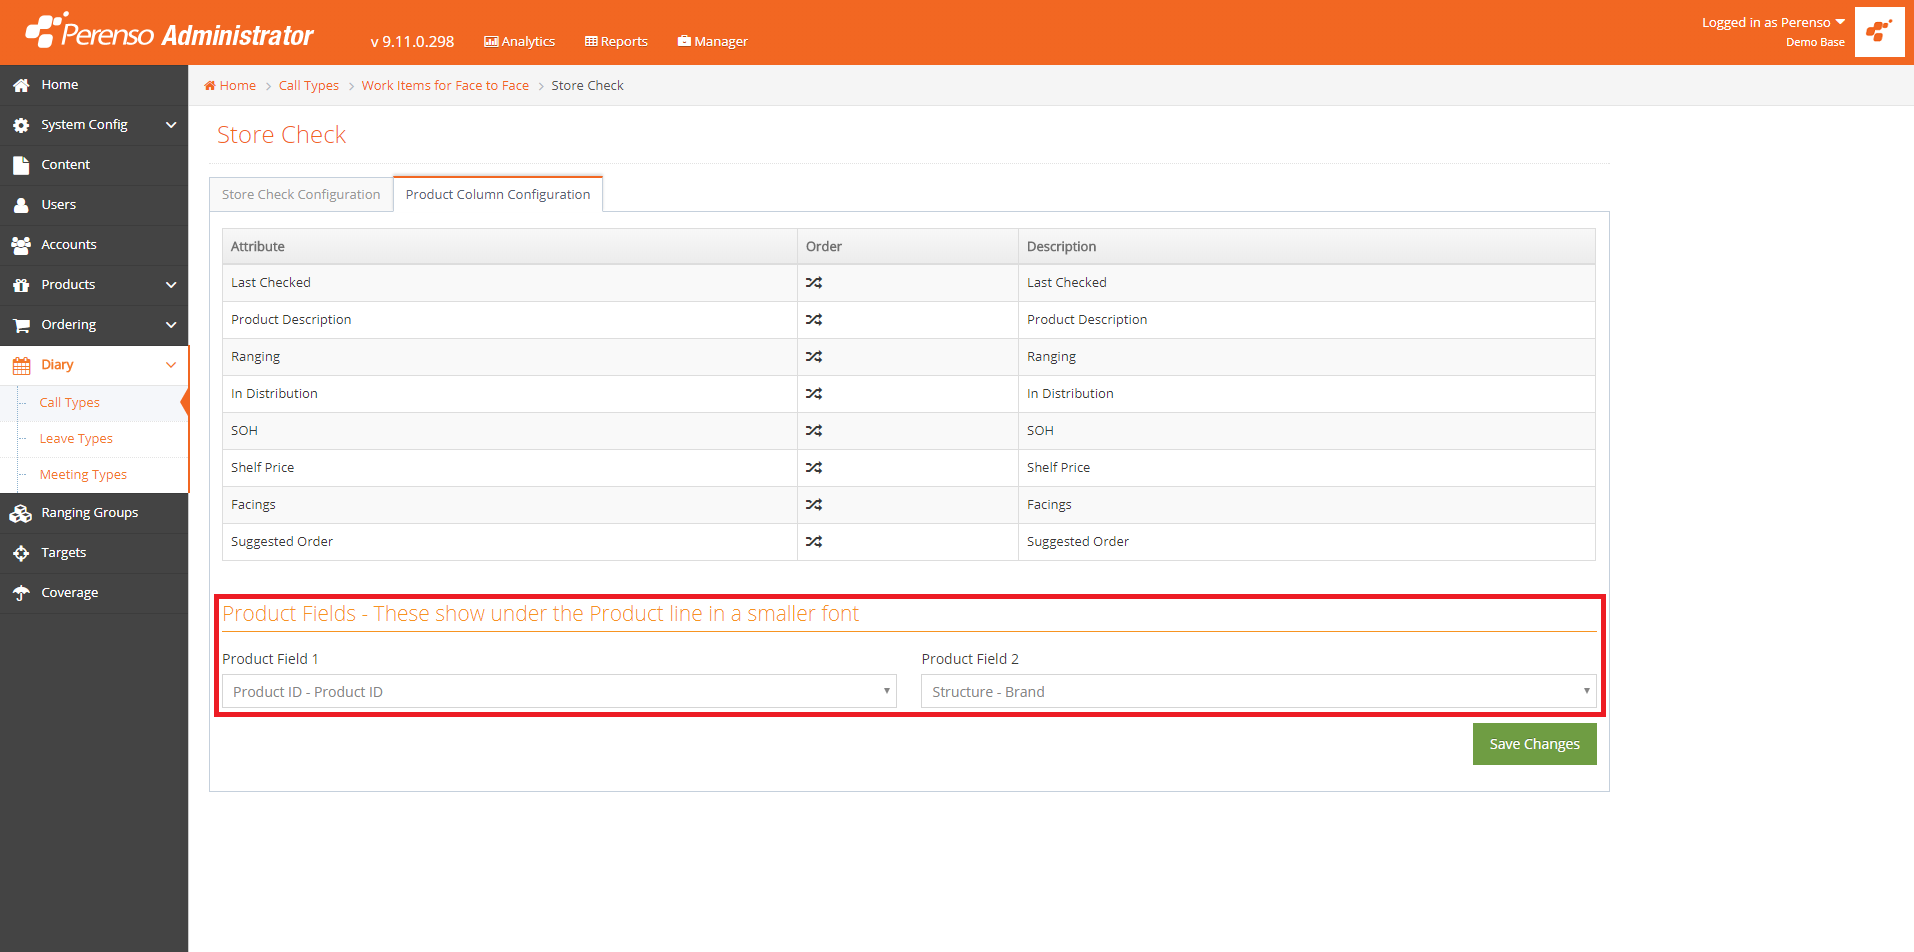The height and width of the screenshot is (952, 1914).
Task: Open the Manager menu
Action: click(x=712, y=41)
